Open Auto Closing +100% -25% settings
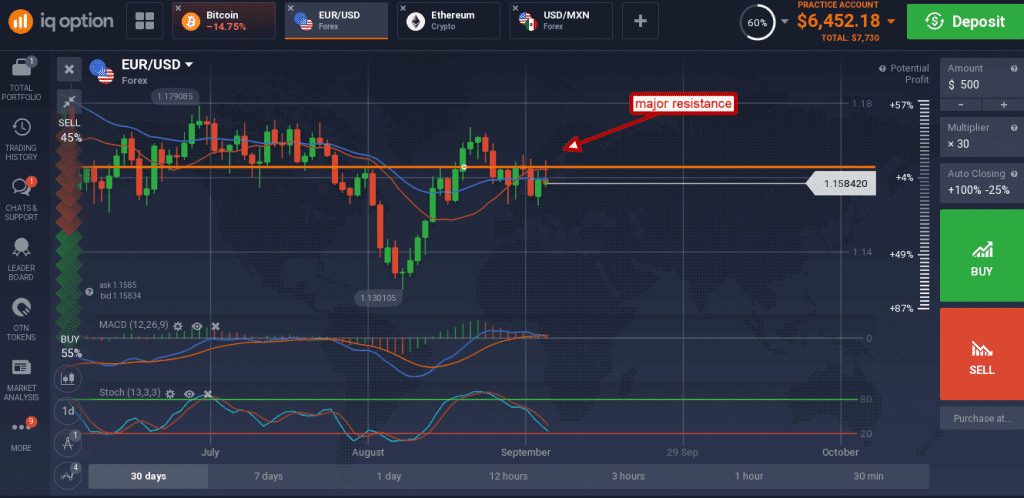Image resolution: width=1024 pixels, height=498 pixels. [982, 183]
